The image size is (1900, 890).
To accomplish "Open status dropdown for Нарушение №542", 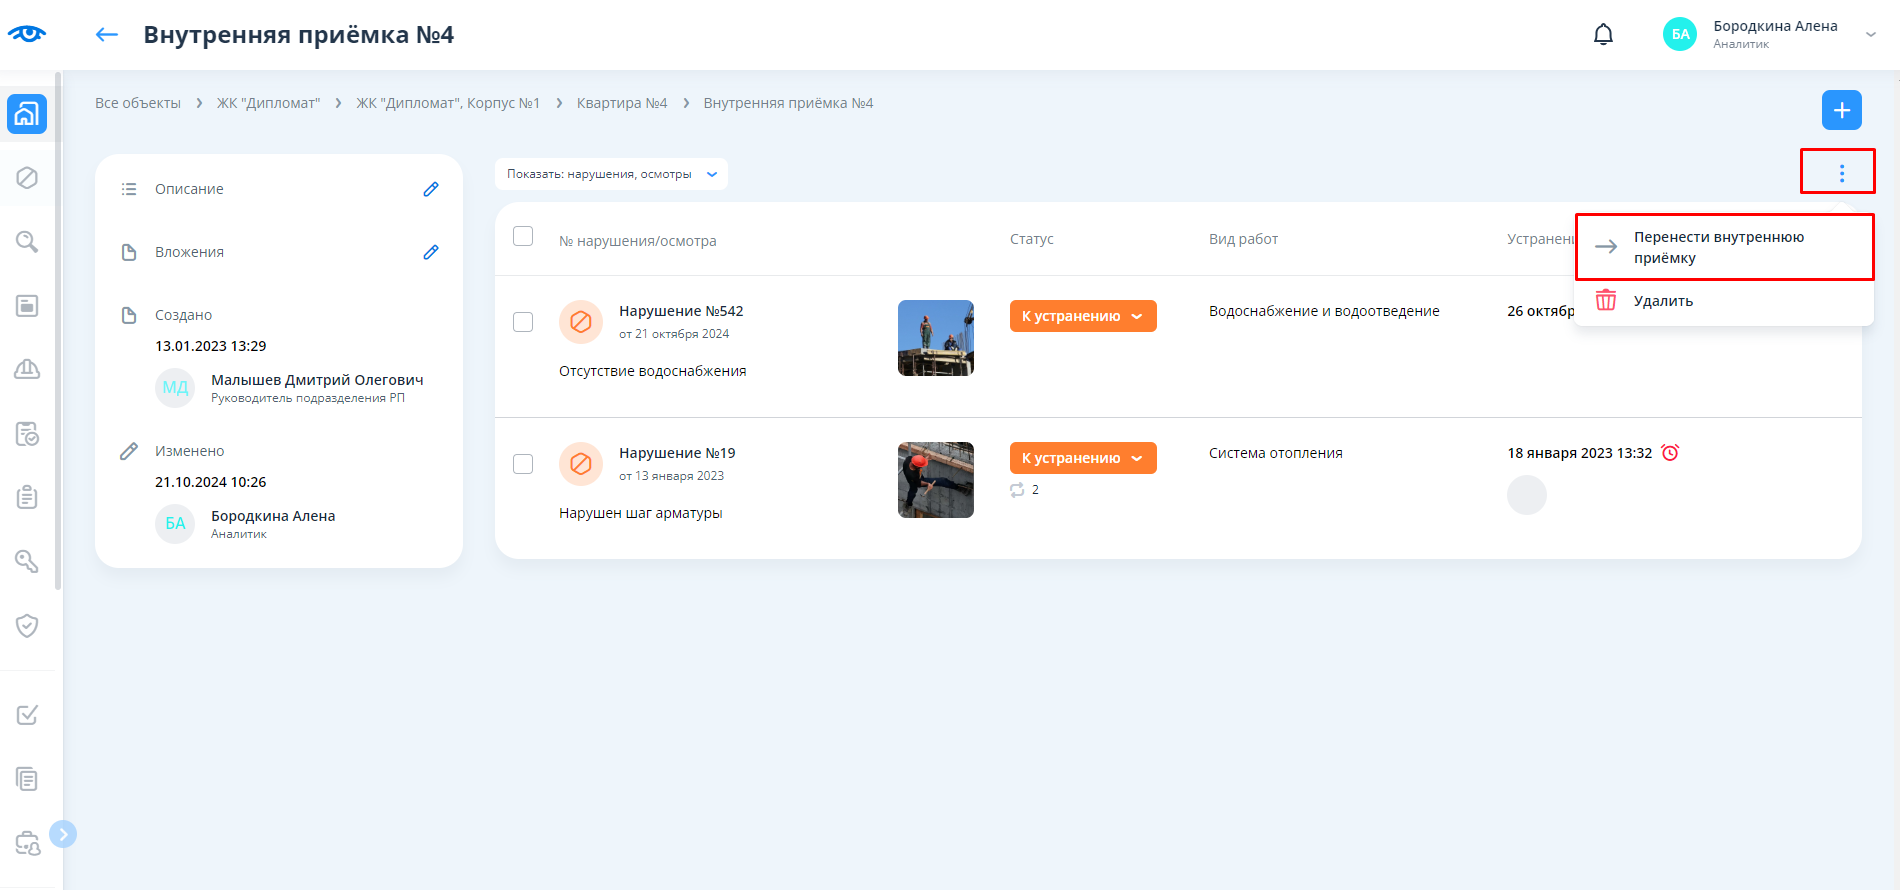I will click(1082, 316).
